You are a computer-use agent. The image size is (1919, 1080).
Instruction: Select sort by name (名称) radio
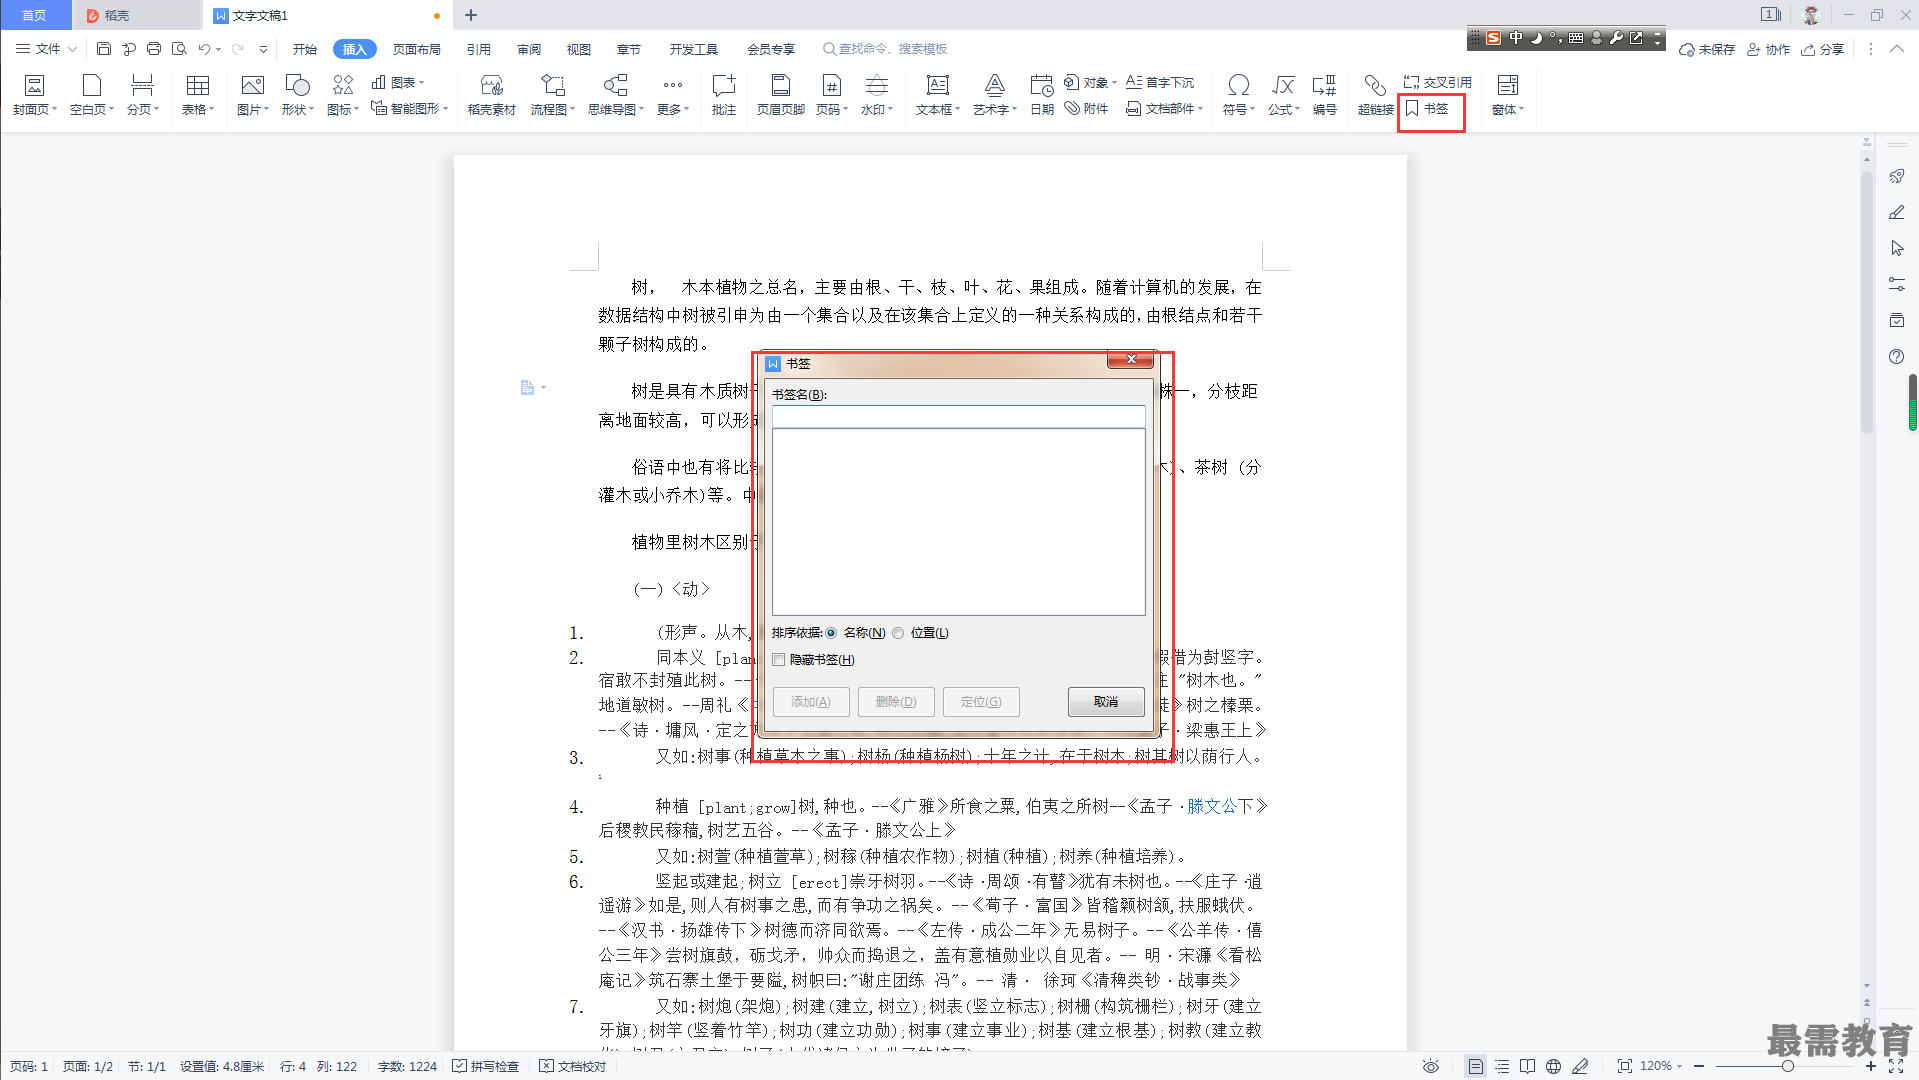[x=831, y=633]
